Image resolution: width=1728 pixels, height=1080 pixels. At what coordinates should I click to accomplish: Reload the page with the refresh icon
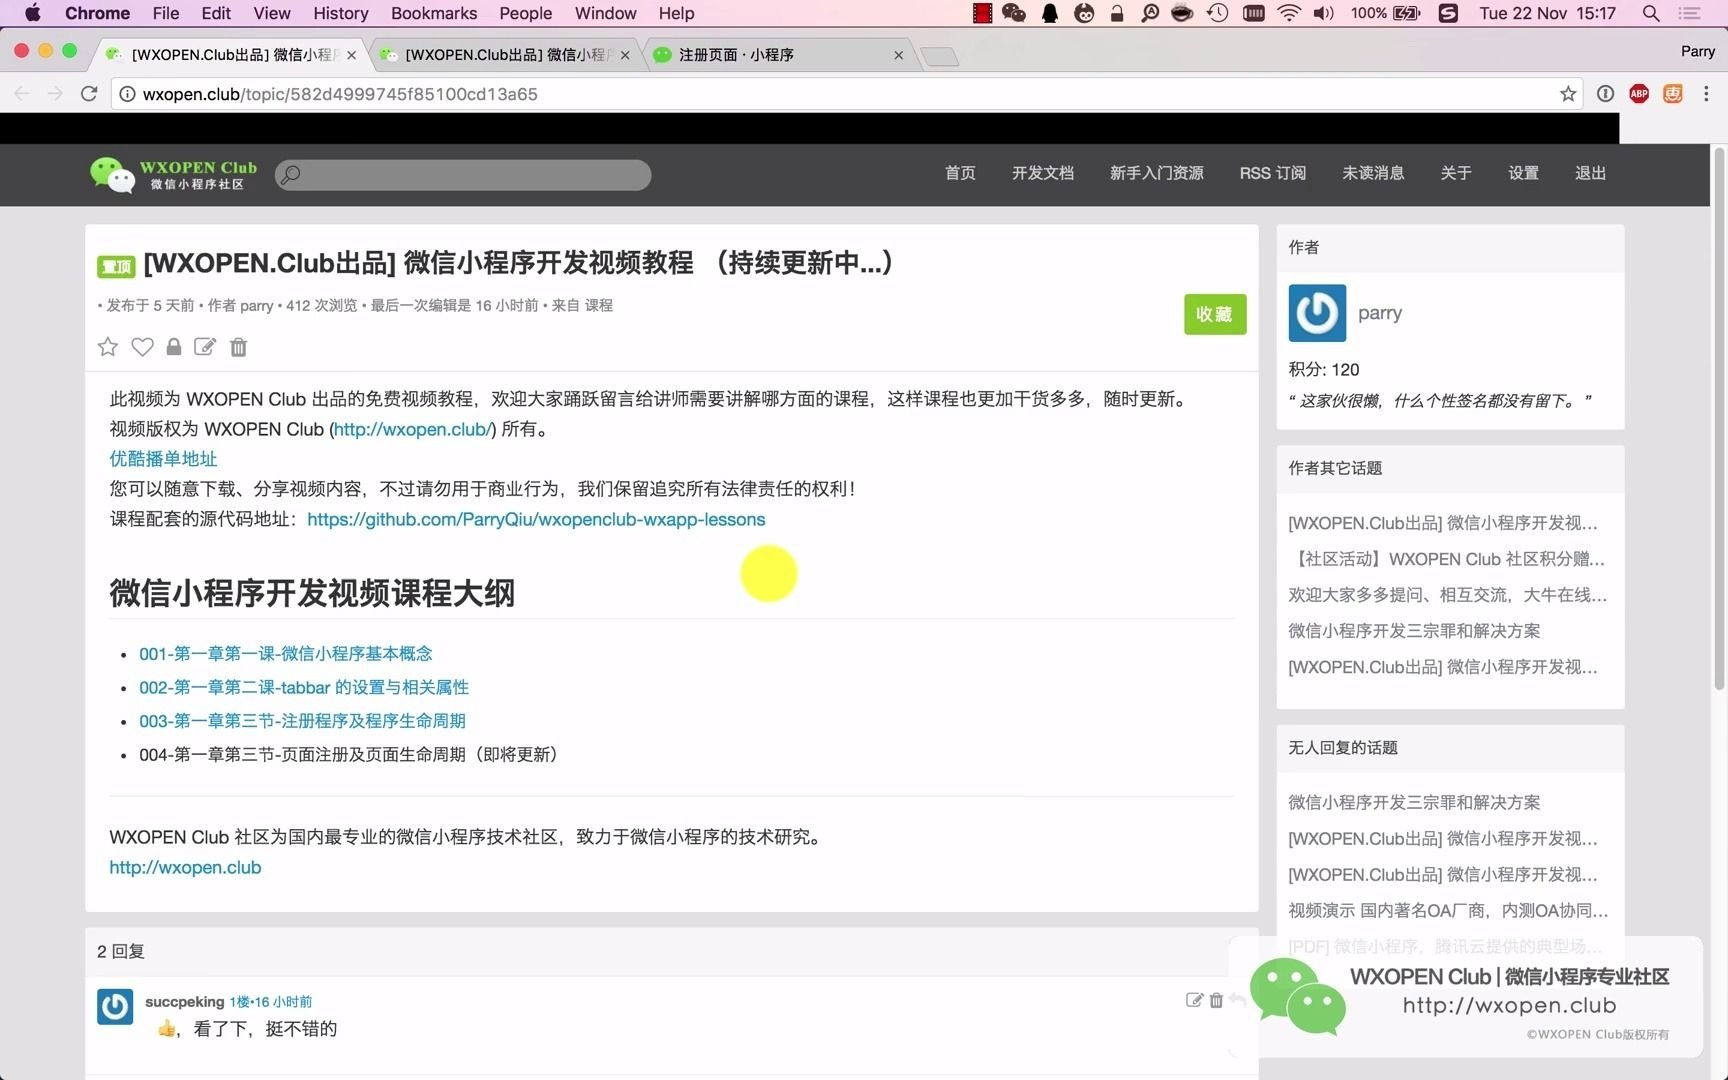coord(89,93)
